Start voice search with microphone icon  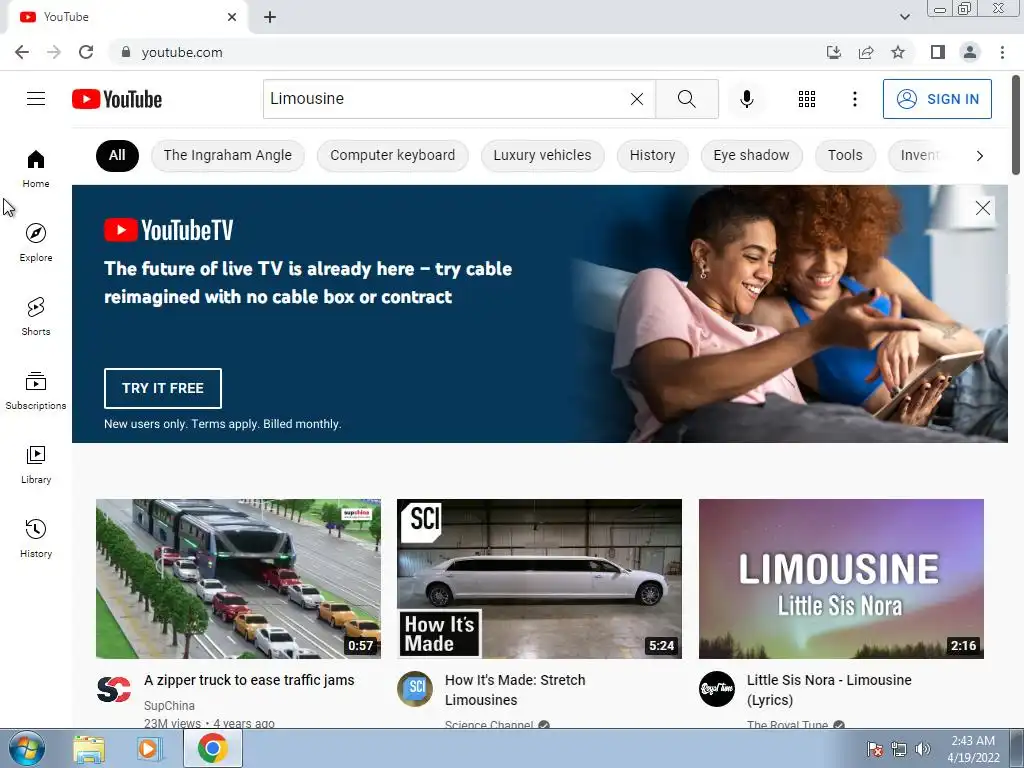pos(746,99)
